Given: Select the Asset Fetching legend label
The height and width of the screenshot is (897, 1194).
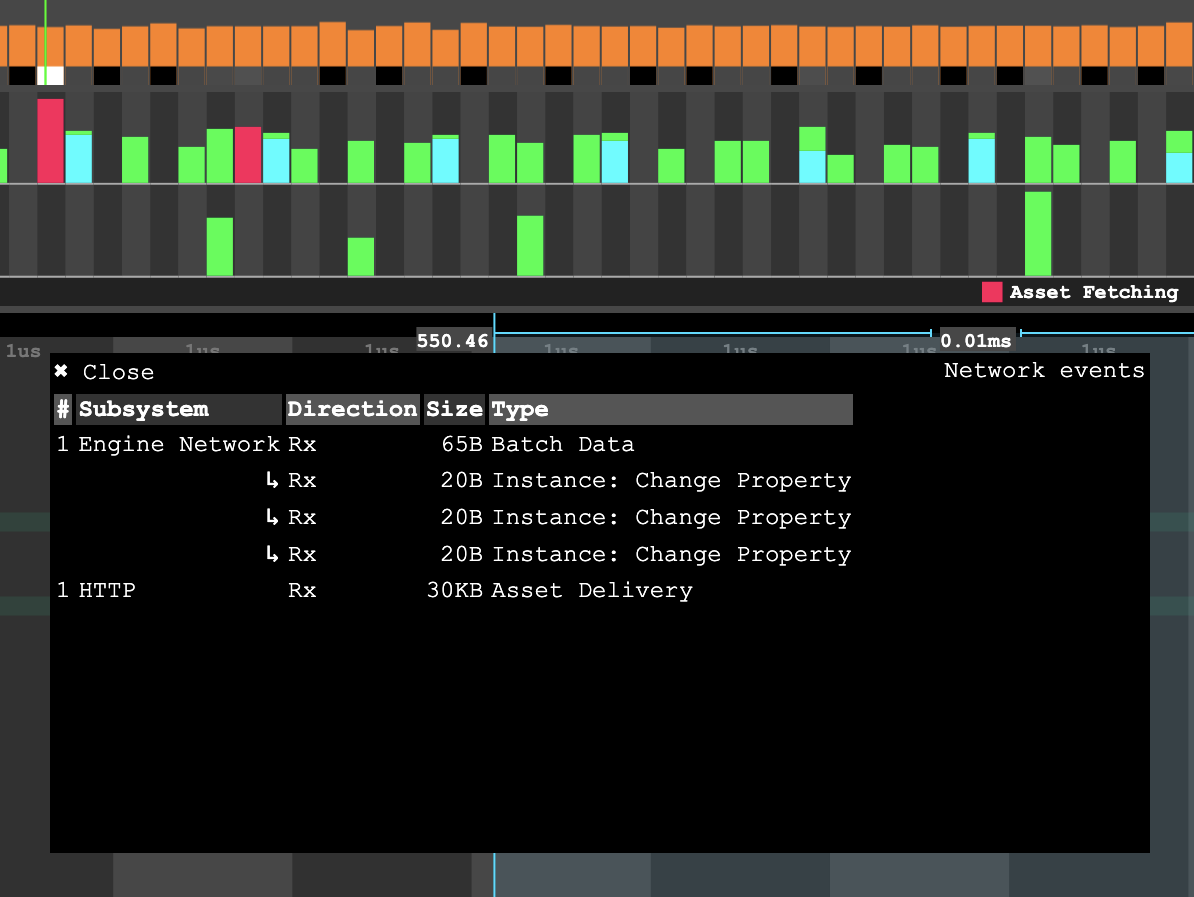Looking at the screenshot, I should (x=1093, y=292).
